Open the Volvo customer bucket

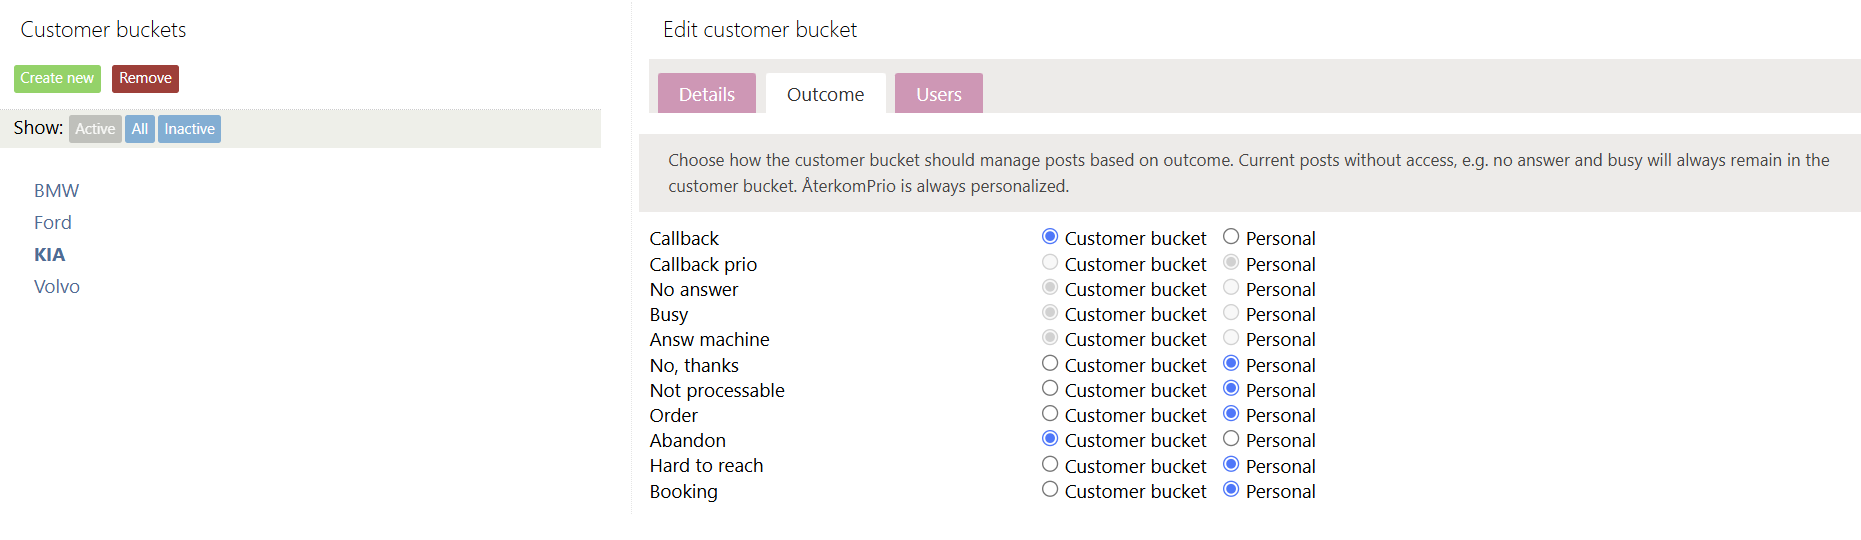click(57, 286)
